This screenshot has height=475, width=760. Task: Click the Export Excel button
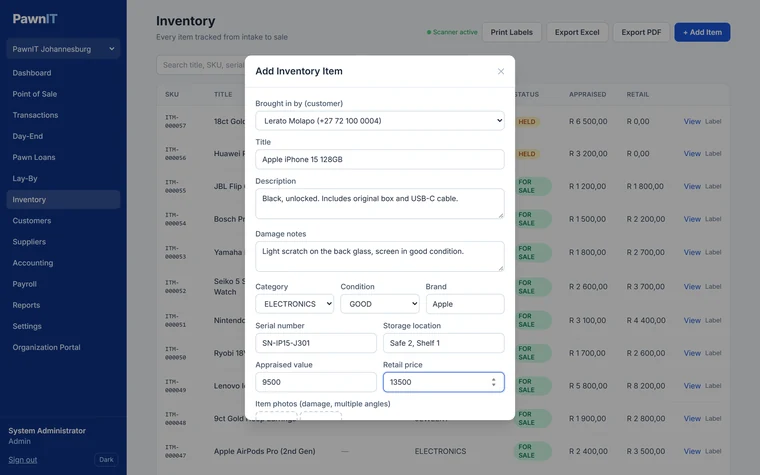point(577,32)
